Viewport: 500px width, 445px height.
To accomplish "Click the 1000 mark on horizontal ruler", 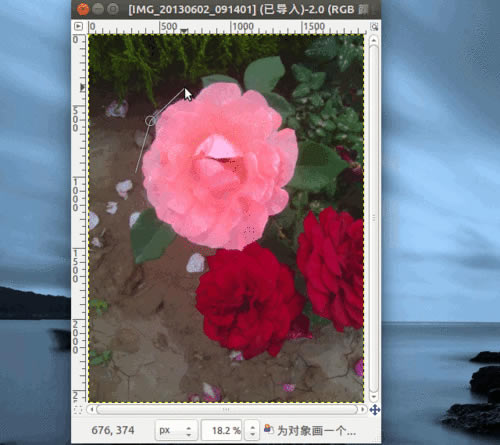I will click(x=243, y=26).
